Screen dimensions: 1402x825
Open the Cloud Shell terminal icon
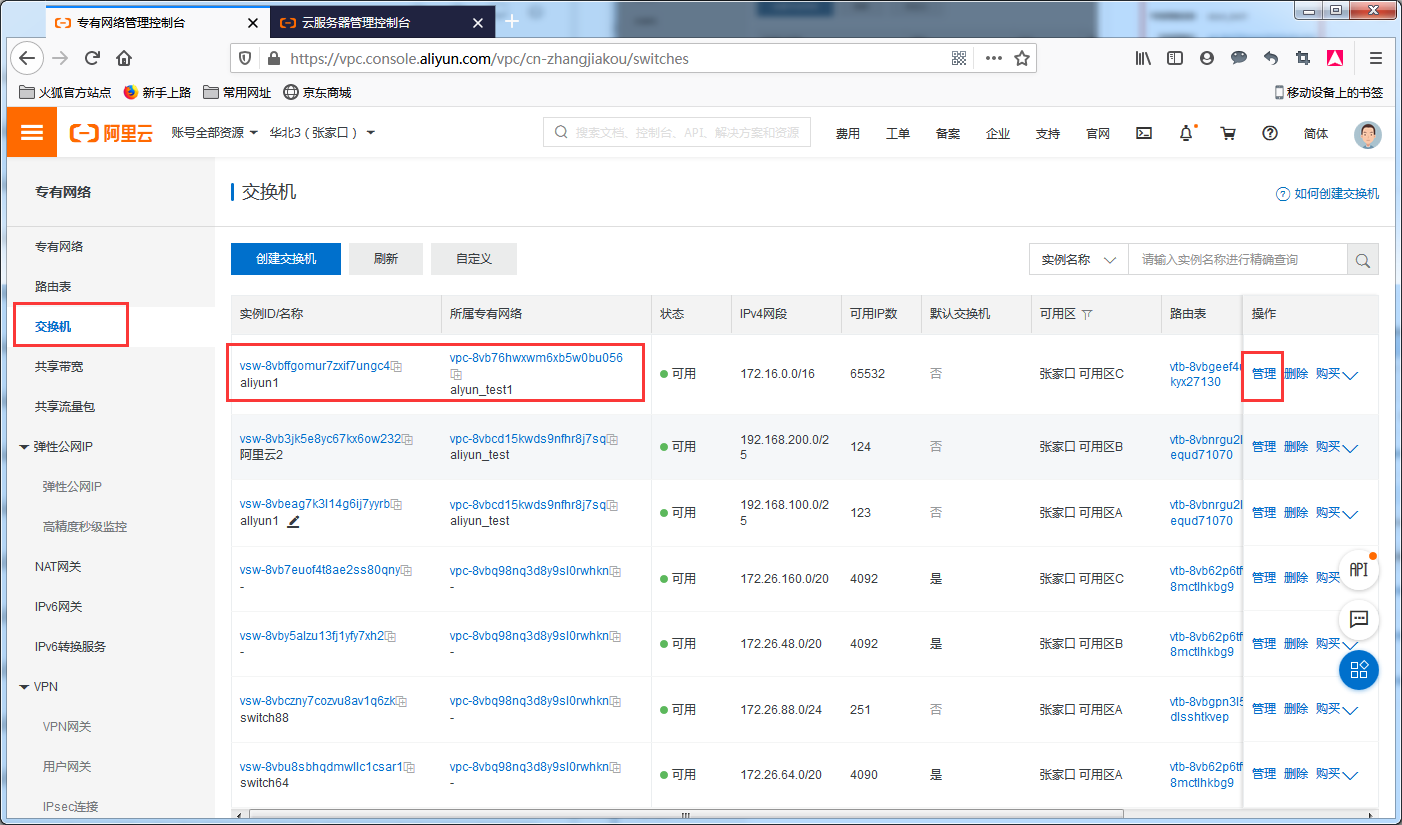pos(1145,133)
